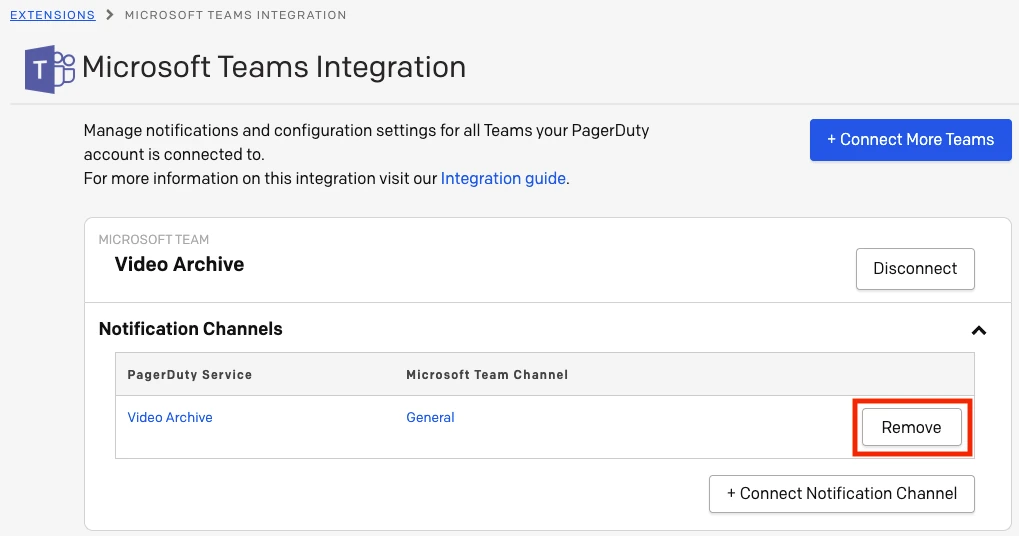The width and height of the screenshot is (1019, 536).
Task: Click the Microsoft Teams logo icon
Action: pyautogui.click(x=49, y=69)
